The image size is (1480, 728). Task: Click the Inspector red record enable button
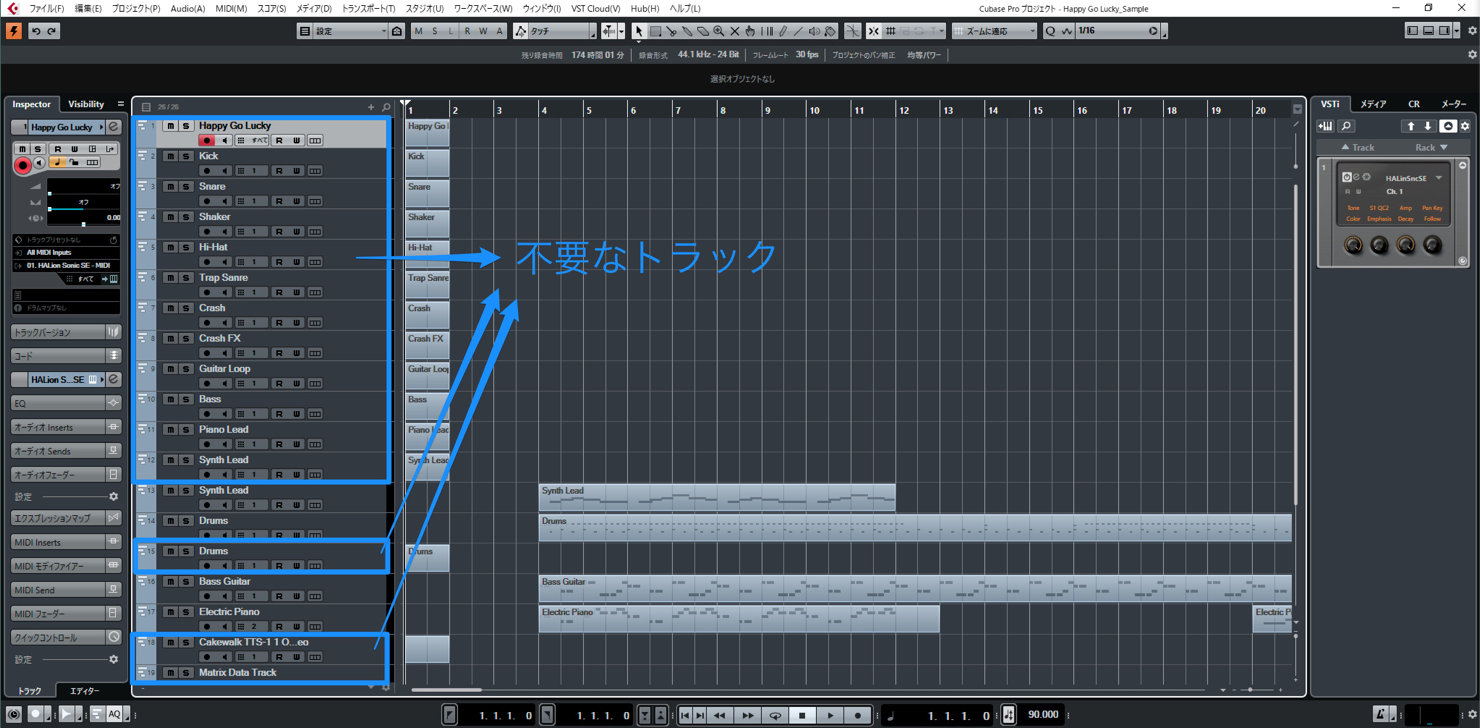click(x=23, y=165)
